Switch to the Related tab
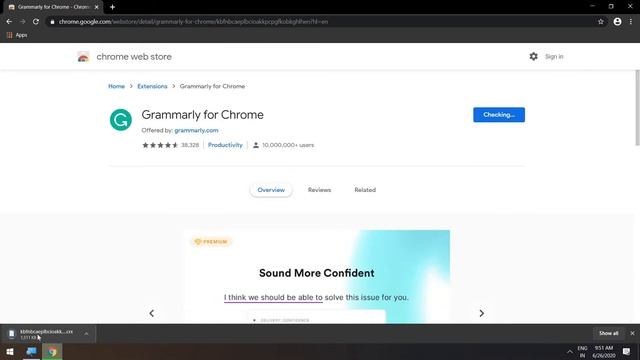The image size is (640, 360). coord(365,190)
